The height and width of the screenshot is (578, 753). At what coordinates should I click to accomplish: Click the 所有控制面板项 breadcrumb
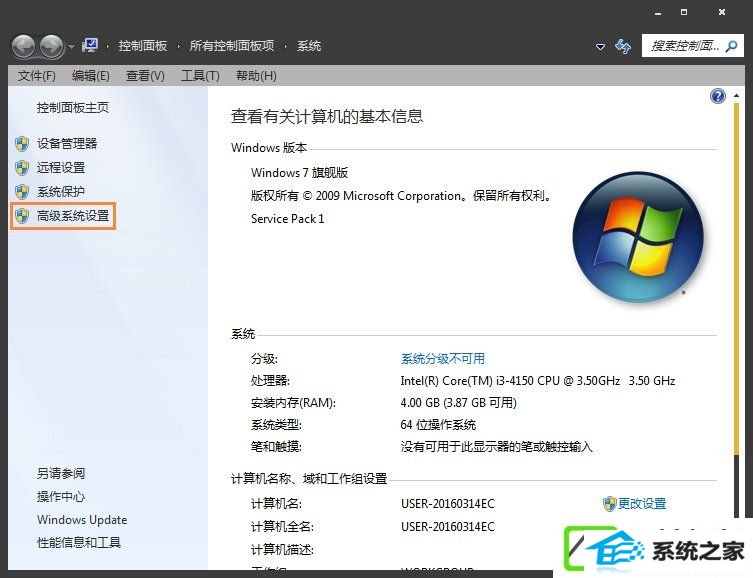click(x=232, y=46)
